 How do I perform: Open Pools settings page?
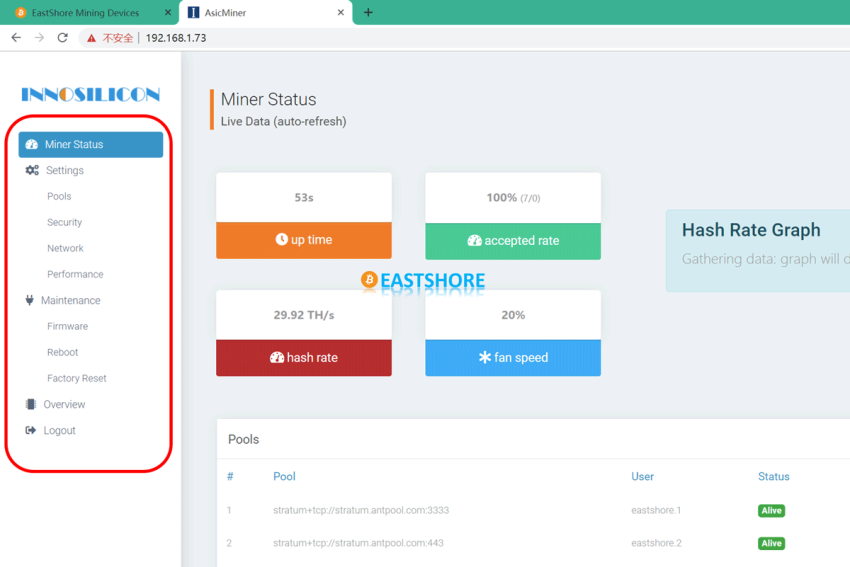(x=59, y=197)
